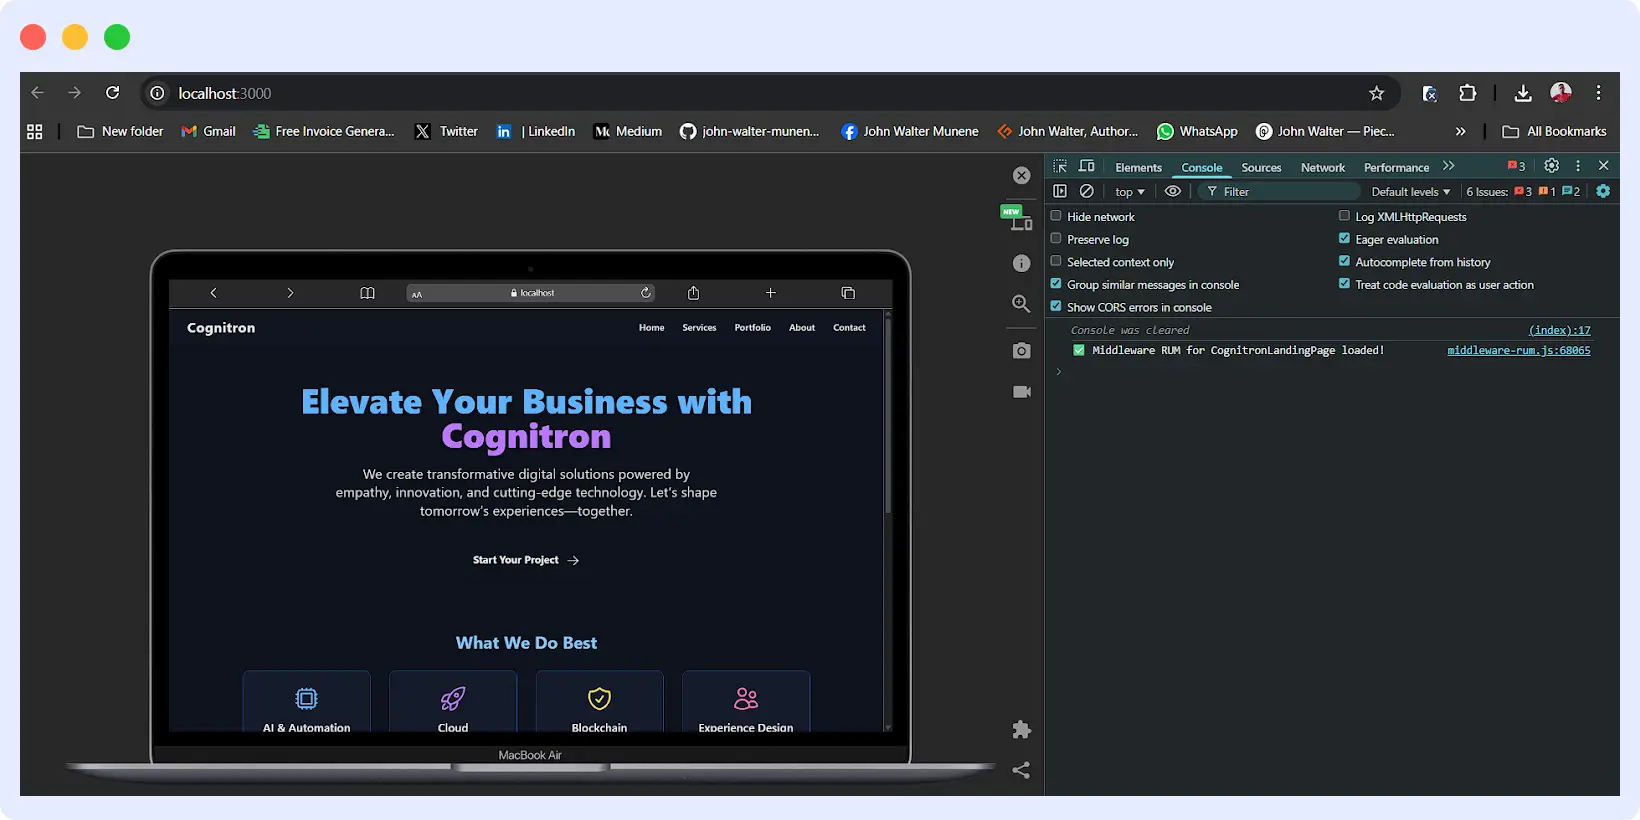Click the video record icon in sidebar
Viewport: 1640px width, 820px height.
[x=1021, y=392]
